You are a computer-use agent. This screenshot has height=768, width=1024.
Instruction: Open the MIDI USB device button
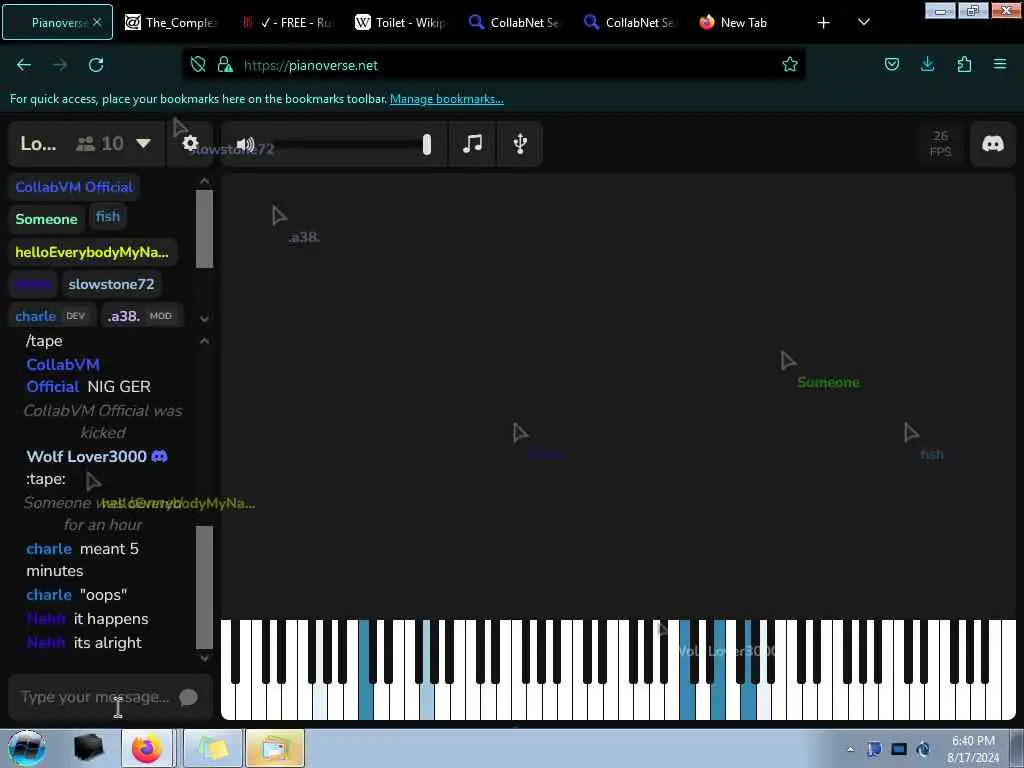(520, 143)
